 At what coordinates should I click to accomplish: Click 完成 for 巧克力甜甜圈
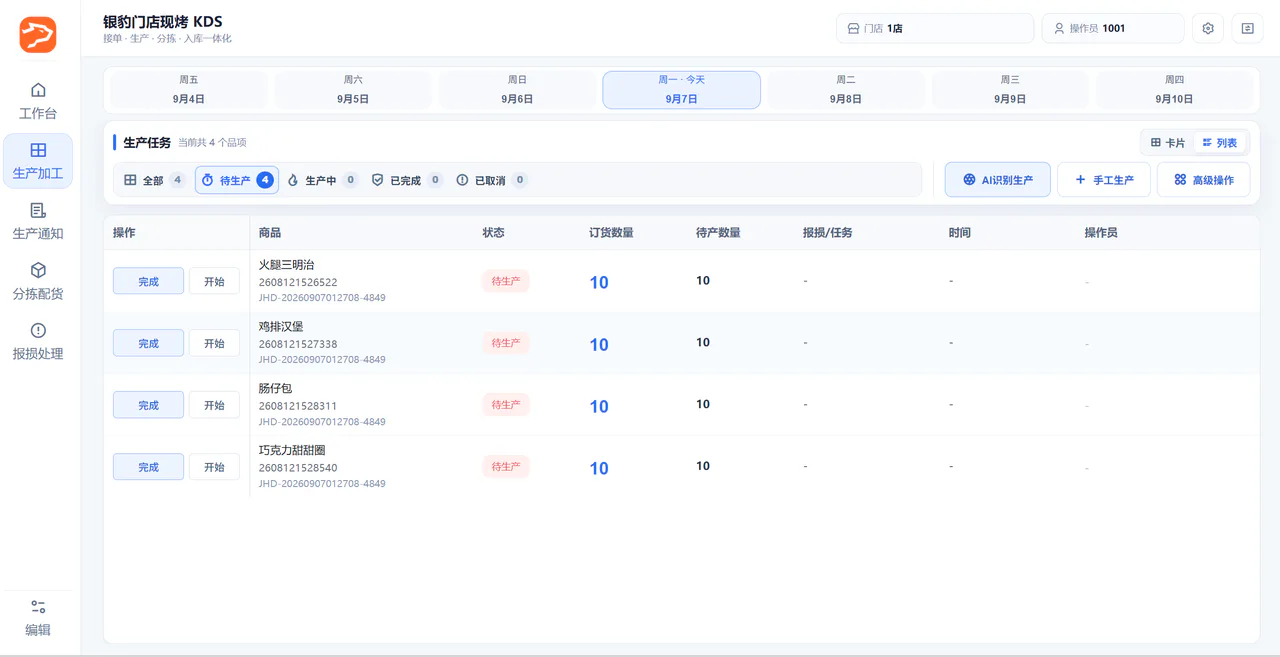[x=148, y=467]
